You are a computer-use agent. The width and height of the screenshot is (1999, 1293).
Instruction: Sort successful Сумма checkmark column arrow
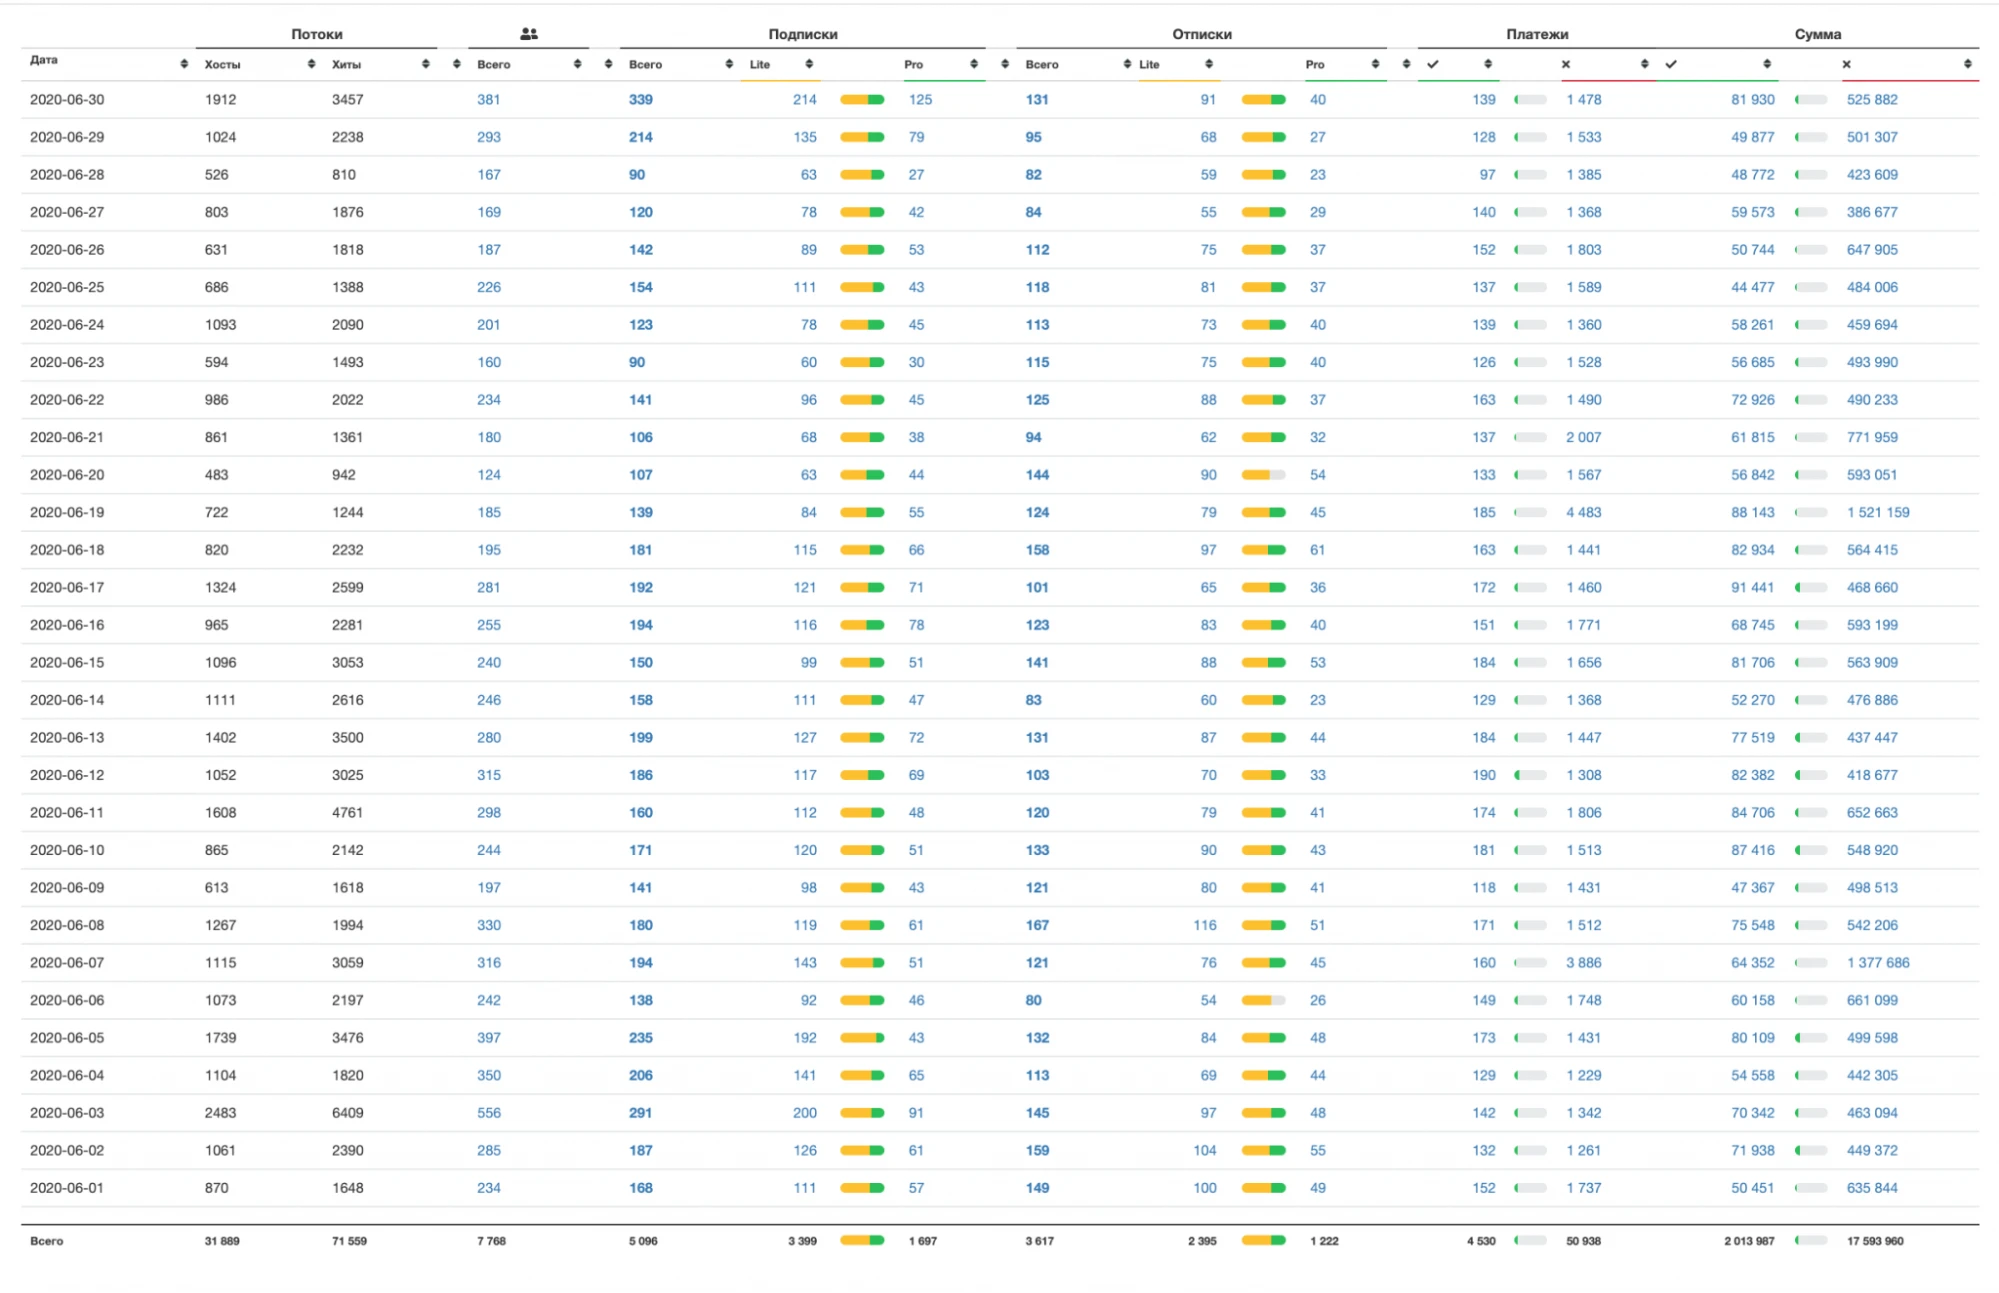tap(1767, 64)
